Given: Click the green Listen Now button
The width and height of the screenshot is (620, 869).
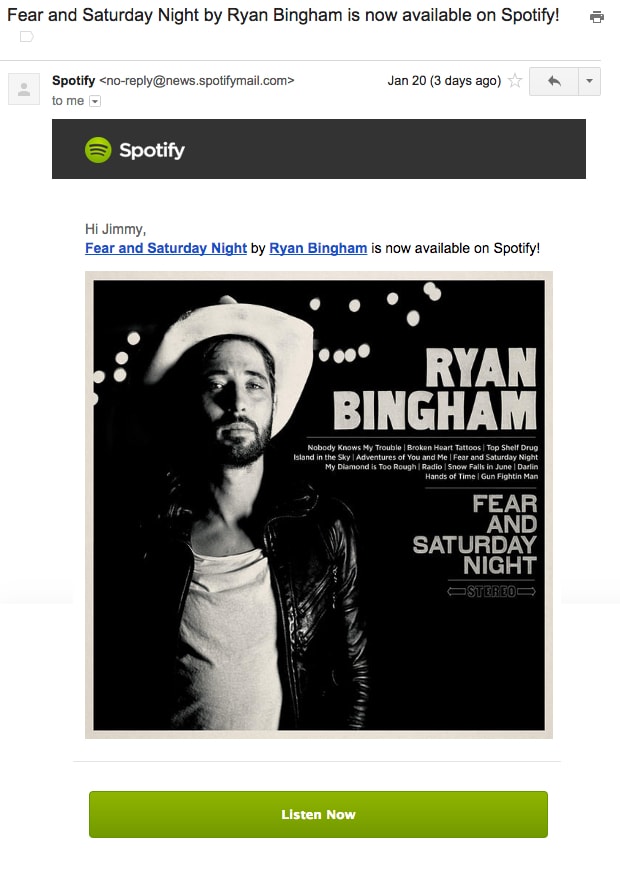Looking at the screenshot, I should click(x=318, y=814).
